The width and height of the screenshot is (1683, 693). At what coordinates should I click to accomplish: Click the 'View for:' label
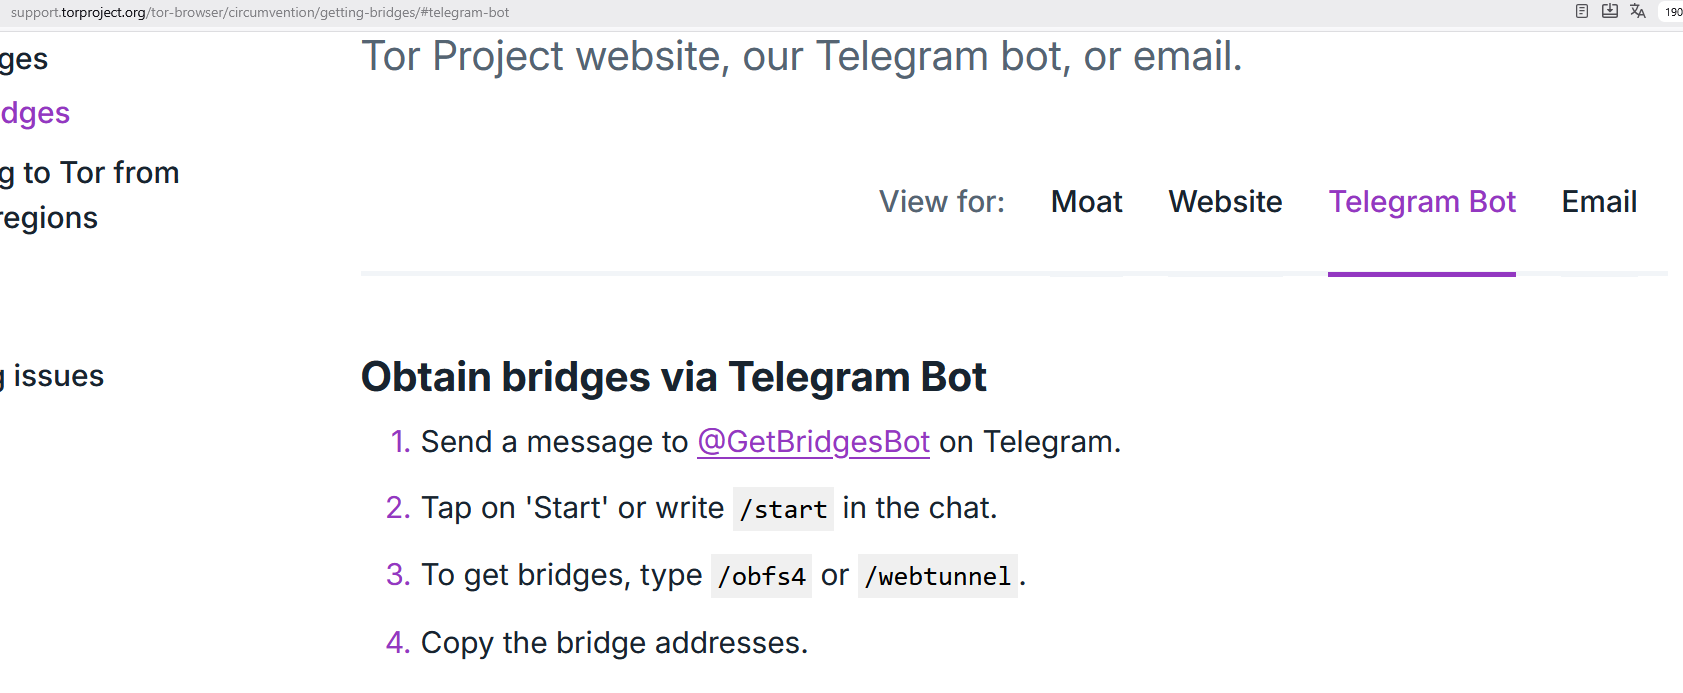point(941,202)
